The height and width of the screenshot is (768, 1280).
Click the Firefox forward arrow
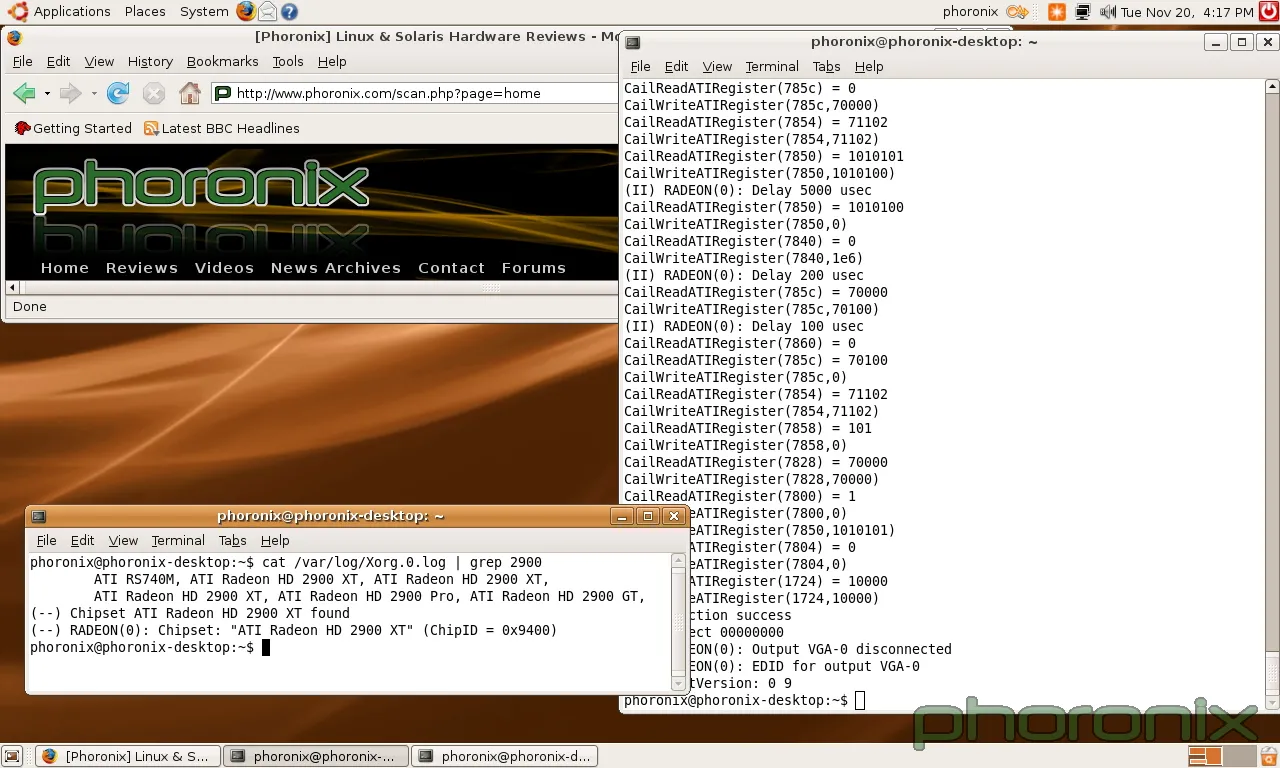coord(70,93)
